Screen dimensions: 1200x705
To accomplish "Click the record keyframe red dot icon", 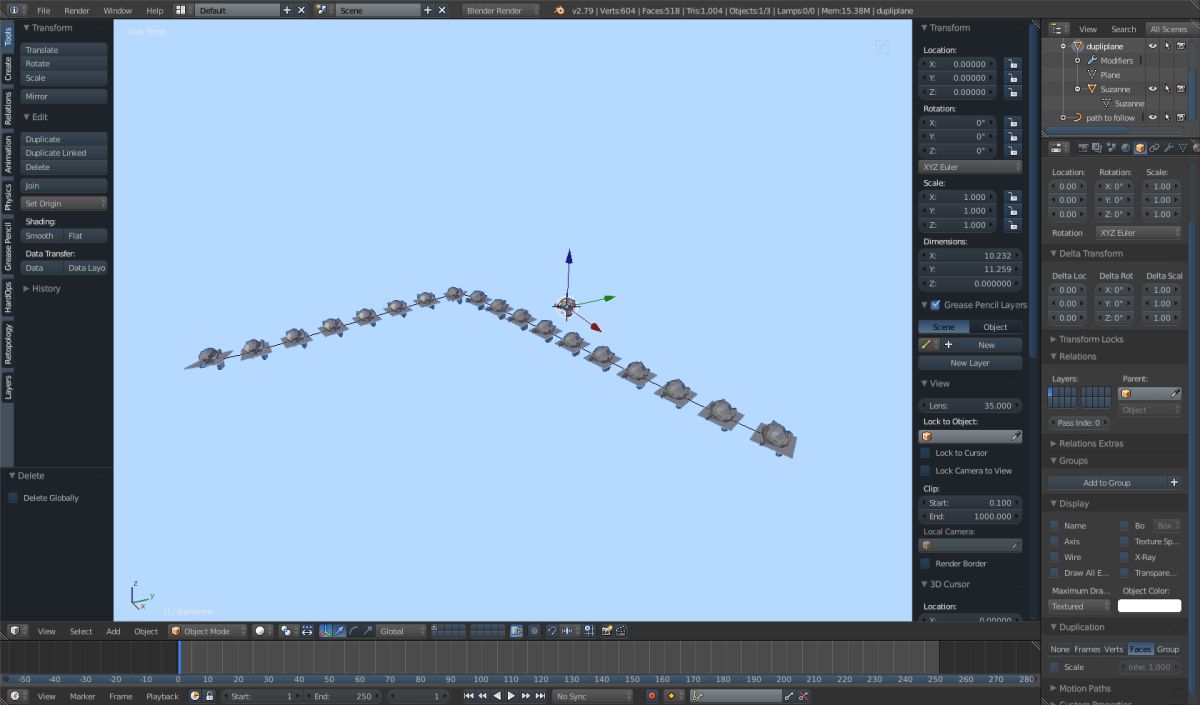I will click(651, 696).
